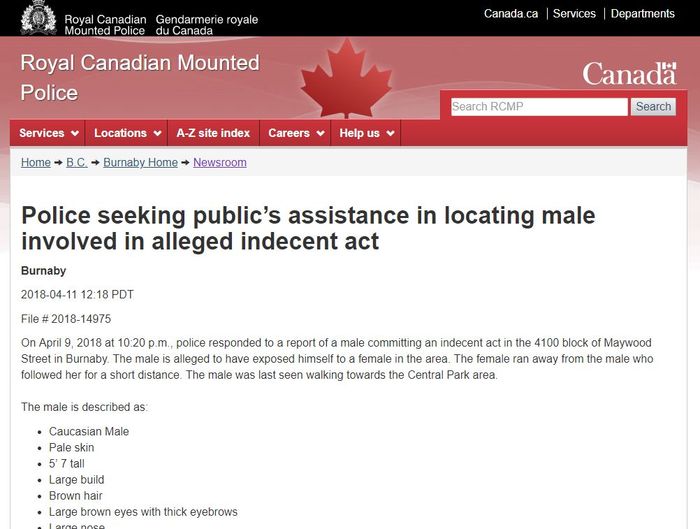The image size is (700, 529).
Task: Expand the Locations dropdown arrow
Action: pyautogui.click(x=157, y=133)
